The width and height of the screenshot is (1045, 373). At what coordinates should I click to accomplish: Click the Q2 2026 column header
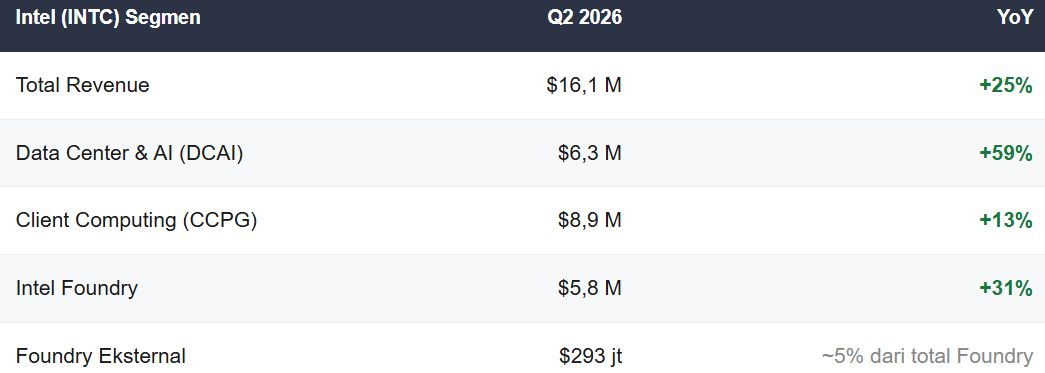pyautogui.click(x=584, y=17)
